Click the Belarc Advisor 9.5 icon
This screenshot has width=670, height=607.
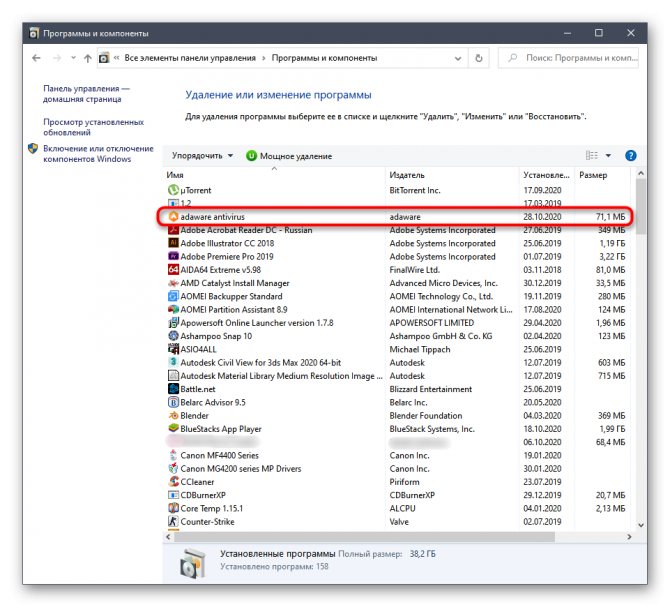pos(173,402)
